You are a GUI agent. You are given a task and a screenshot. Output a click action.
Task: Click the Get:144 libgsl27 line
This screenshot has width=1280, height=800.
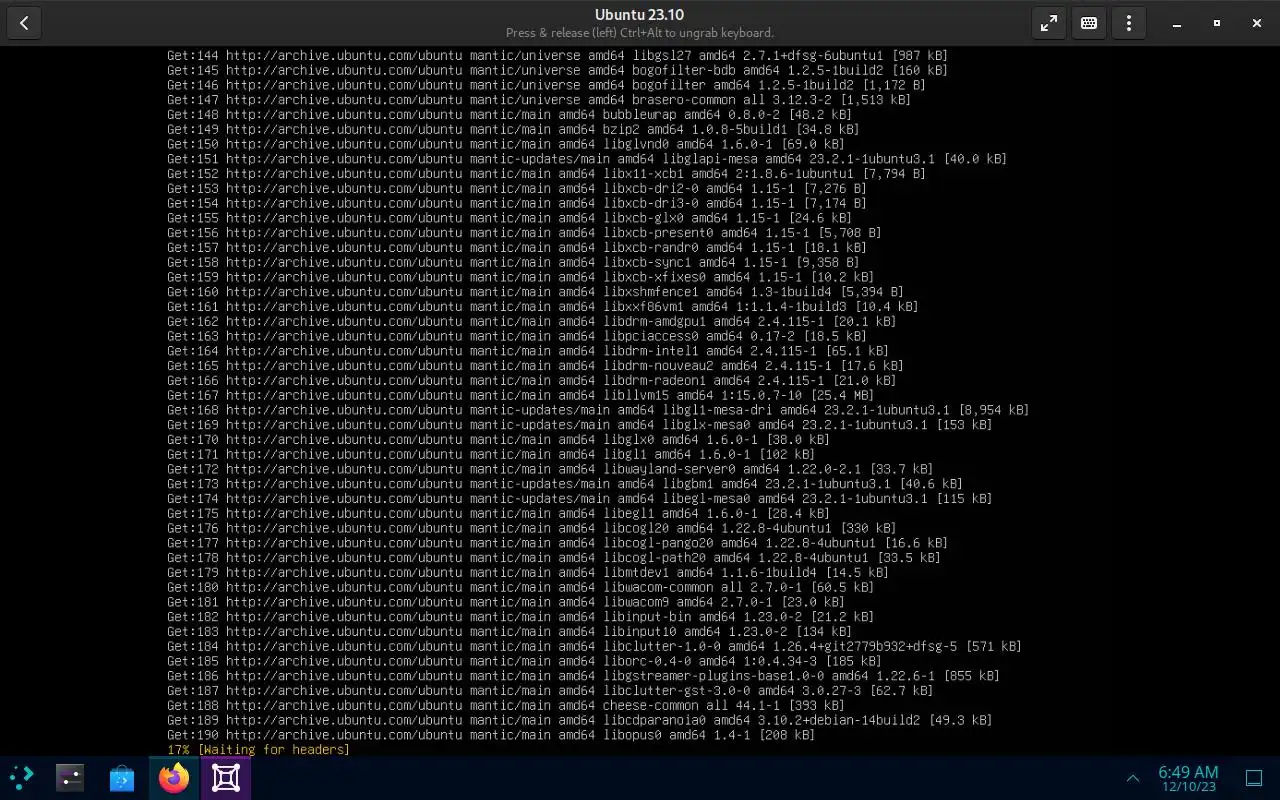pos(557,56)
